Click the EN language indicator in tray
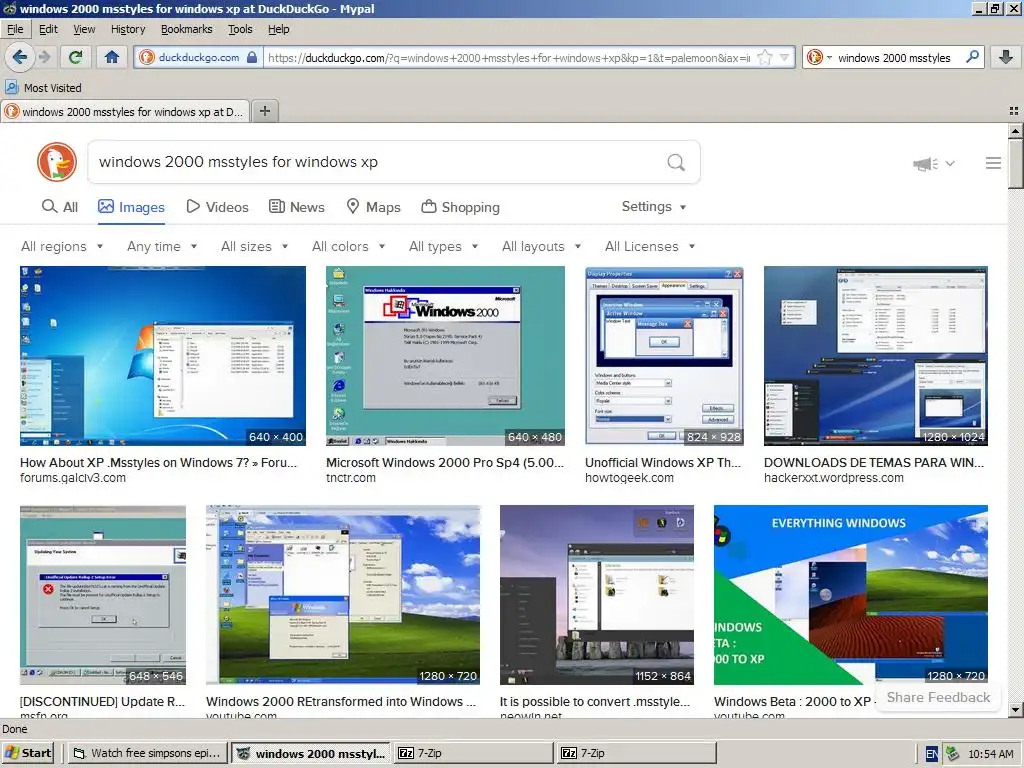Screen dimensions: 1024x768 click(x=932, y=754)
